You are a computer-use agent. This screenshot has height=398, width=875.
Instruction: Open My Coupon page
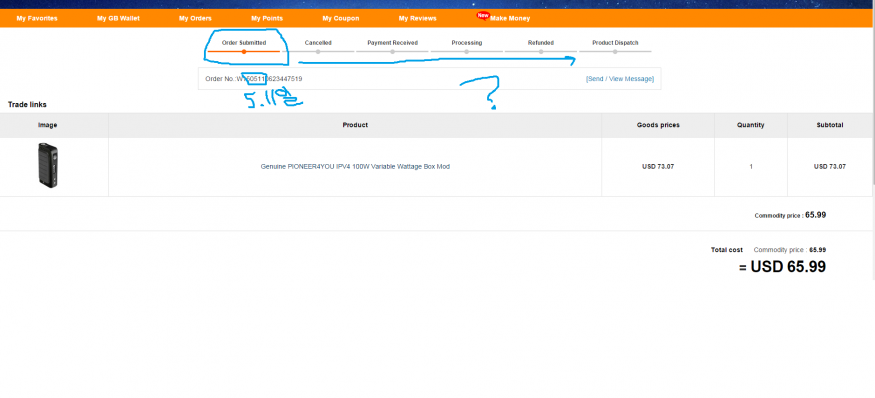tap(341, 18)
